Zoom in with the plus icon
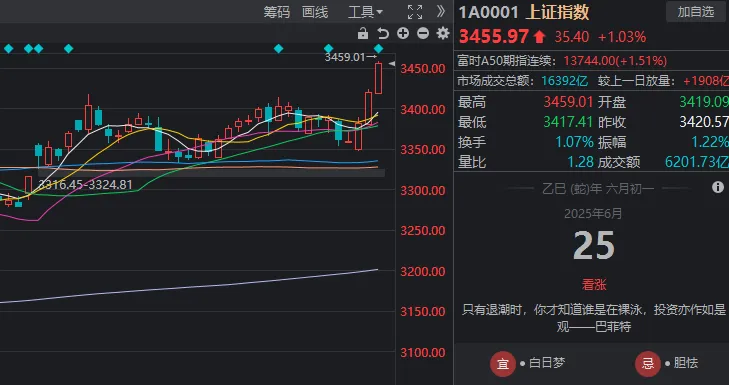Image resolution: width=729 pixels, height=385 pixels. click(403, 33)
